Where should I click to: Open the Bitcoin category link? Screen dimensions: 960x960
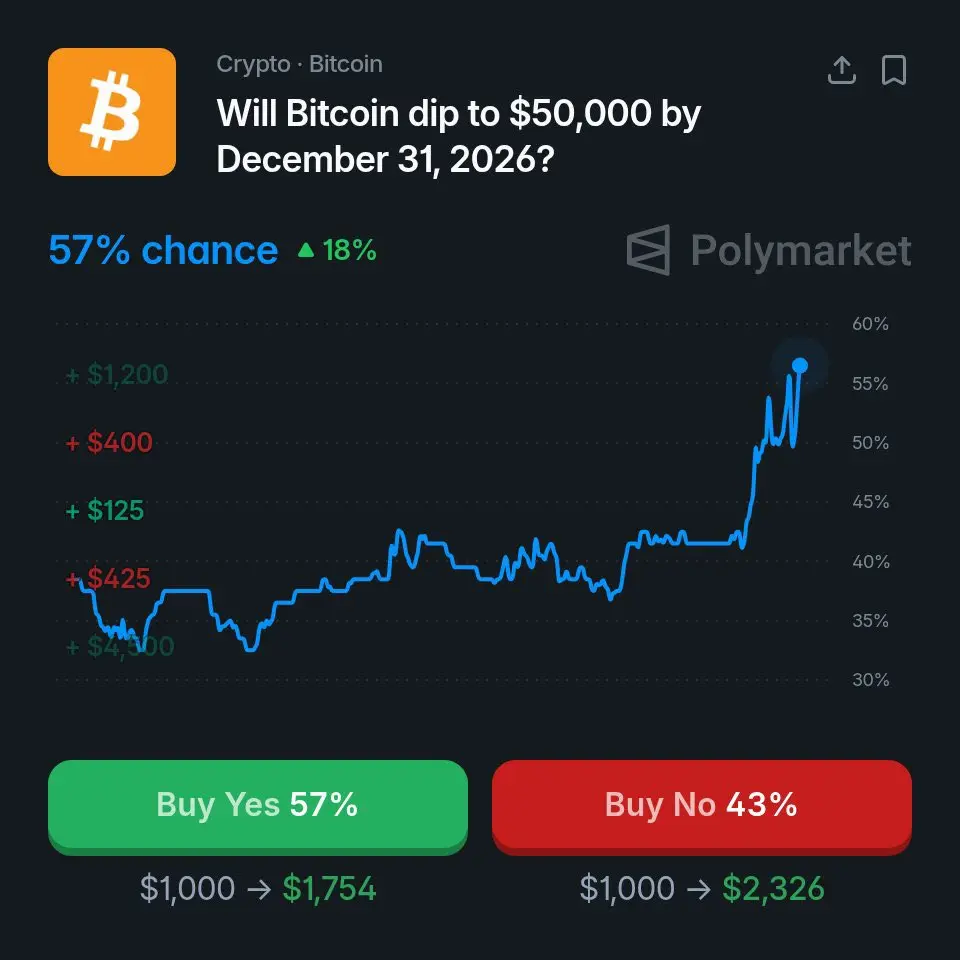(x=346, y=64)
